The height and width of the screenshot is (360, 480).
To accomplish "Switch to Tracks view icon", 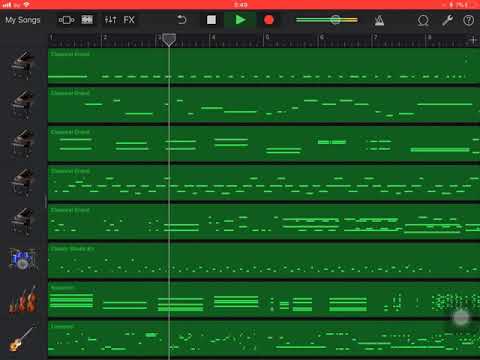I will 87,20.
